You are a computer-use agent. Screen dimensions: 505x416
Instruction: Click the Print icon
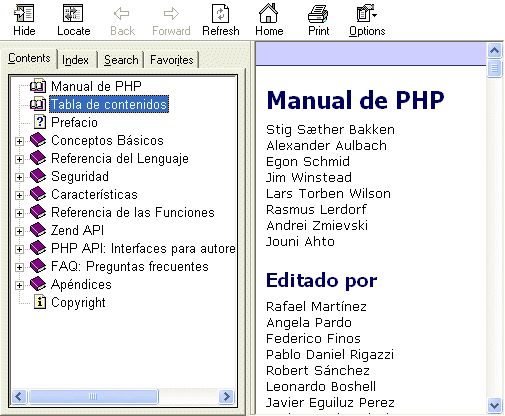click(318, 14)
